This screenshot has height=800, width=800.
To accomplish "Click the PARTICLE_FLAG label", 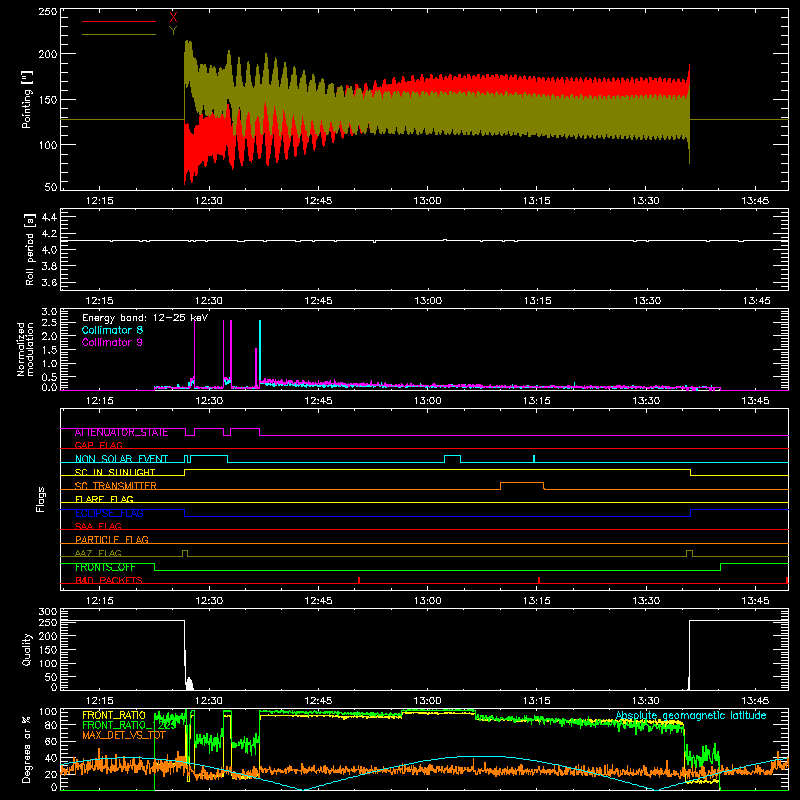I will click(x=112, y=539).
